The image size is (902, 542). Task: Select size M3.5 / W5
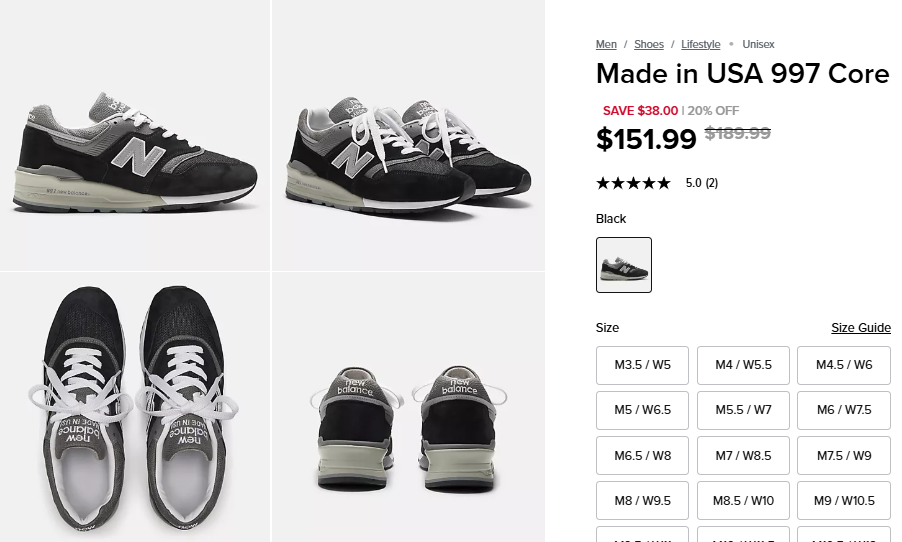click(x=643, y=365)
